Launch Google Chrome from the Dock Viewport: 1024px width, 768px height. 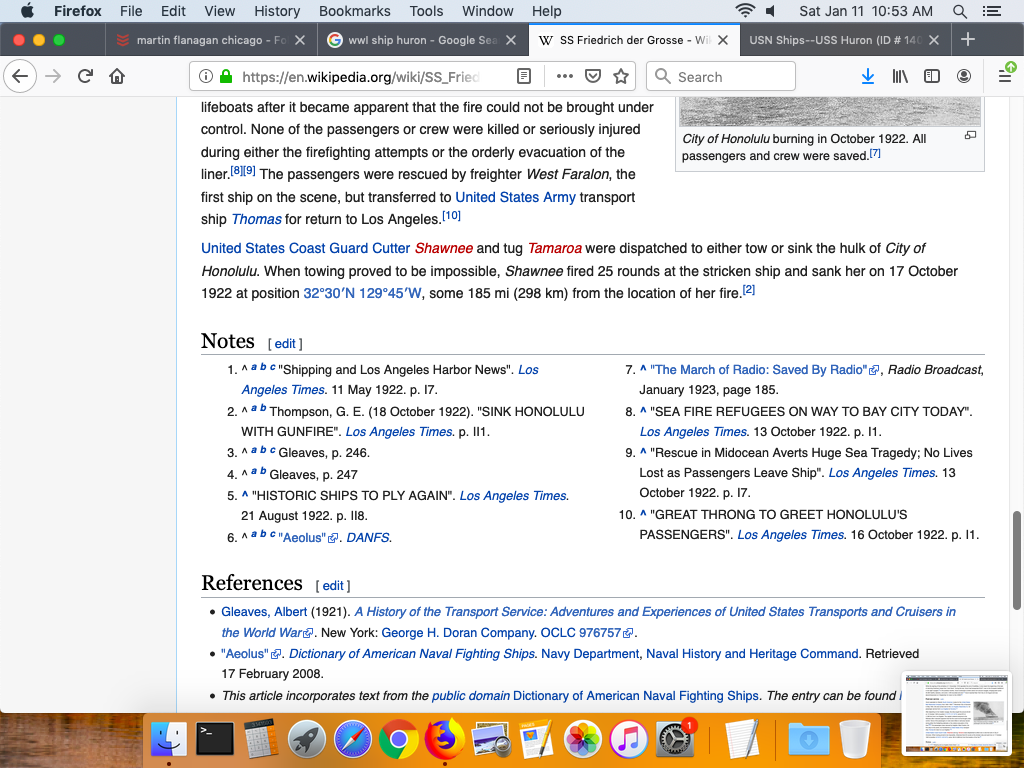(398, 740)
